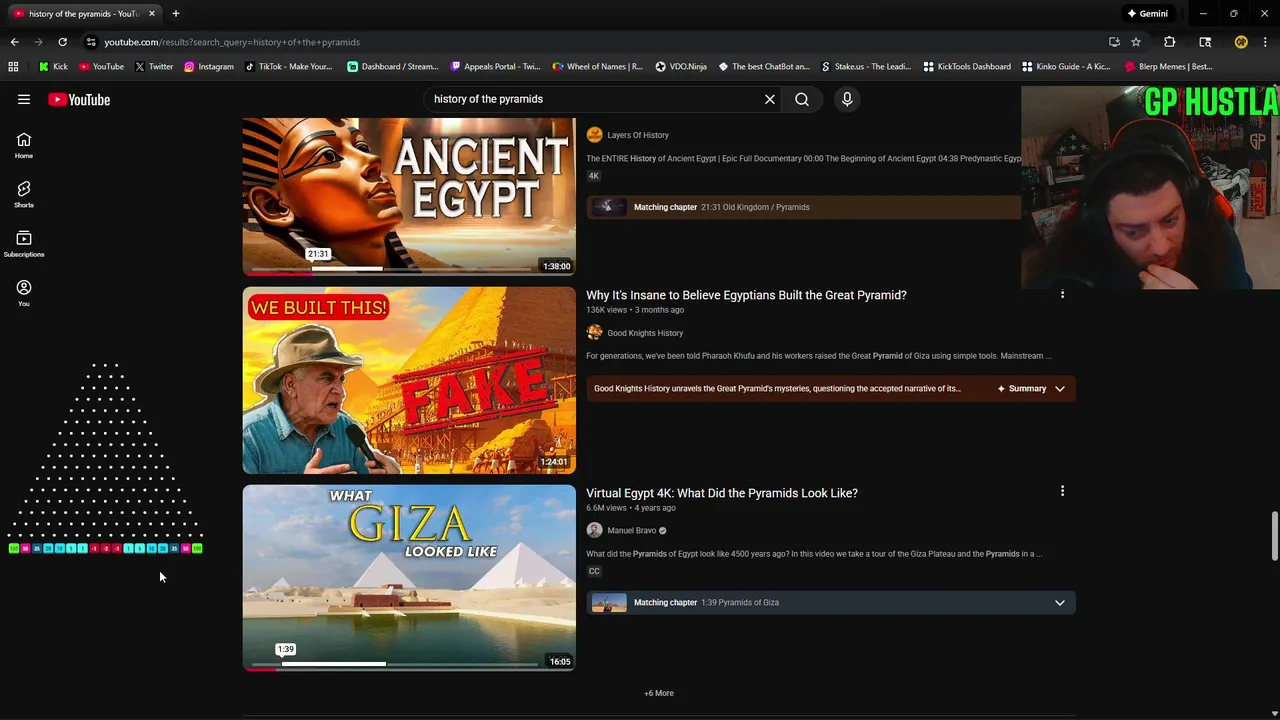Close the history of the pyramids tab
This screenshot has height=720, width=1280.
click(152, 14)
